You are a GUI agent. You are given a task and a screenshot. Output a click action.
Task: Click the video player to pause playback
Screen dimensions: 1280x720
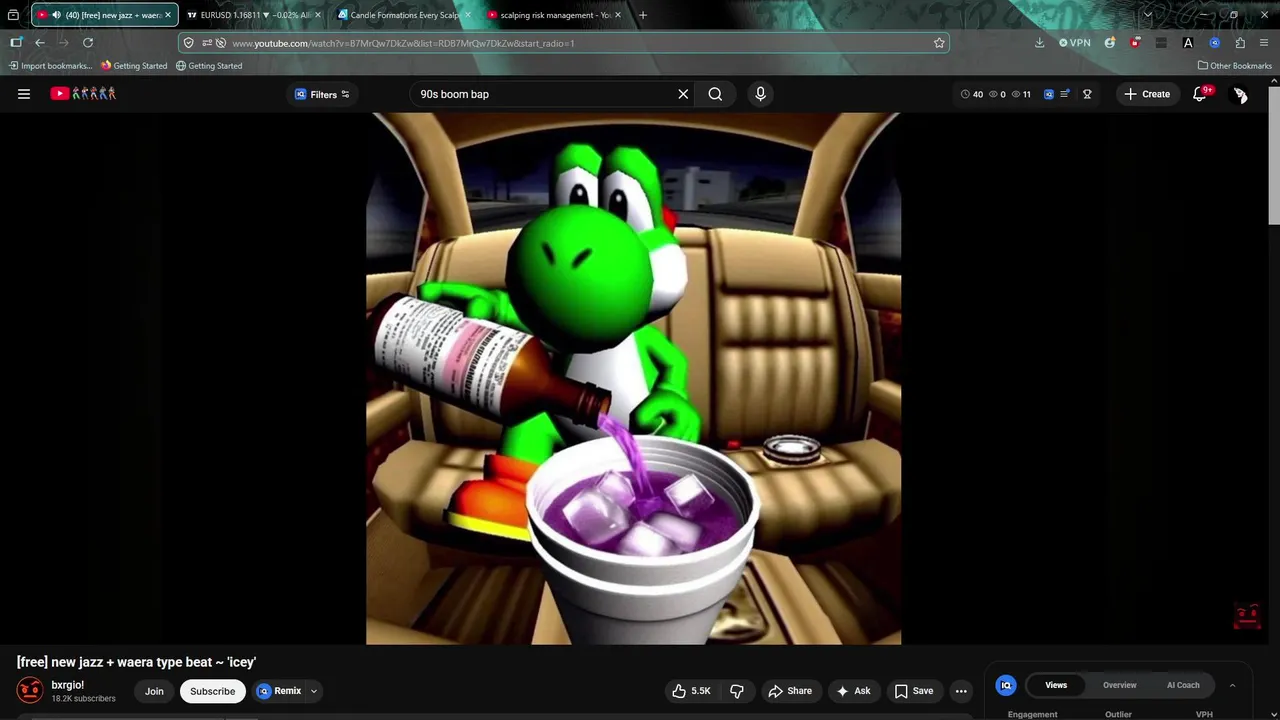[x=633, y=378]
